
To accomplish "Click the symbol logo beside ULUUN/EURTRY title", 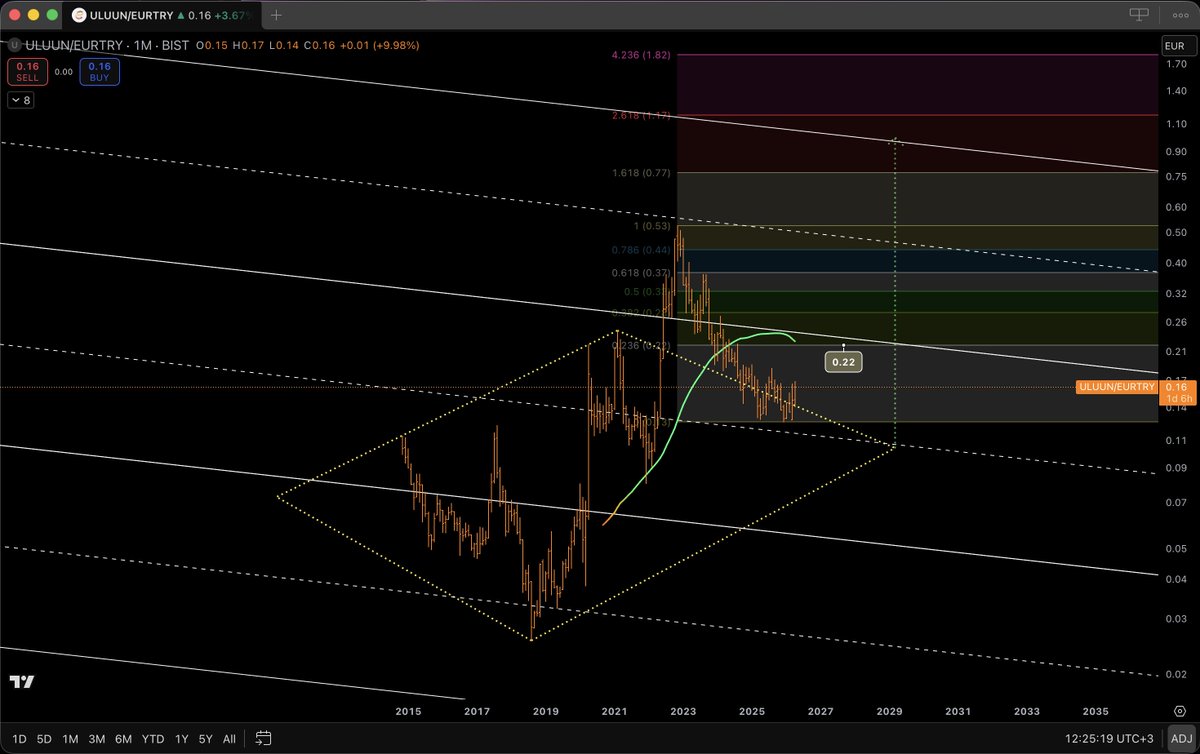I will pos(14,45).
